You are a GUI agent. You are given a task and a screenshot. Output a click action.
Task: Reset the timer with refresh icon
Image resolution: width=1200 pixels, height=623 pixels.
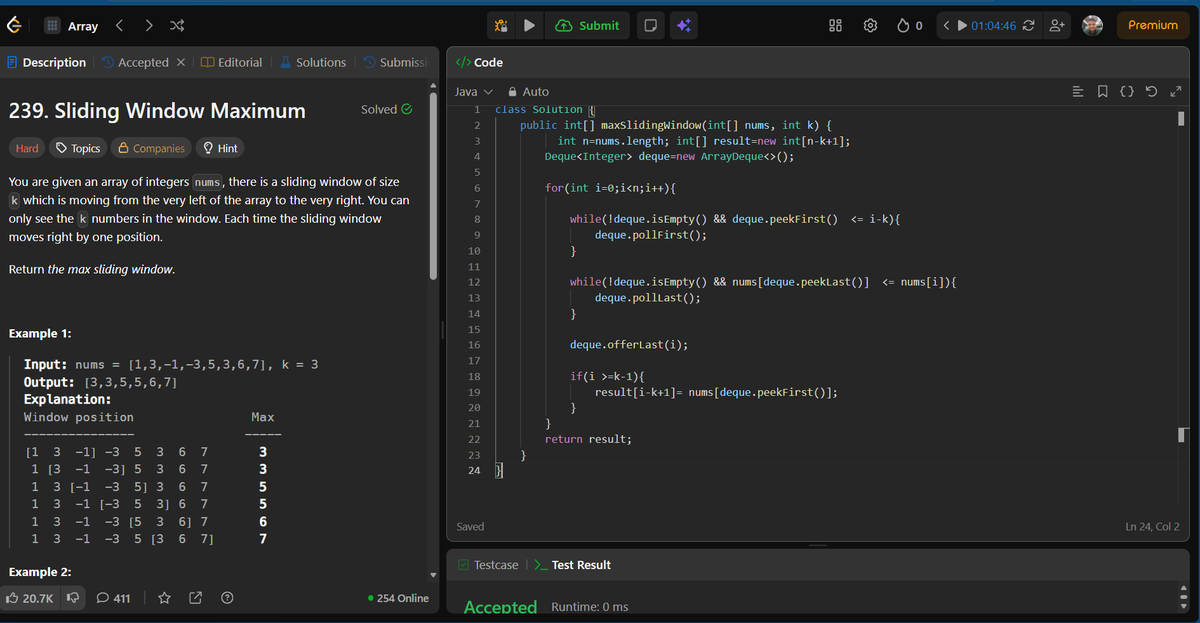pos(1029,26)
